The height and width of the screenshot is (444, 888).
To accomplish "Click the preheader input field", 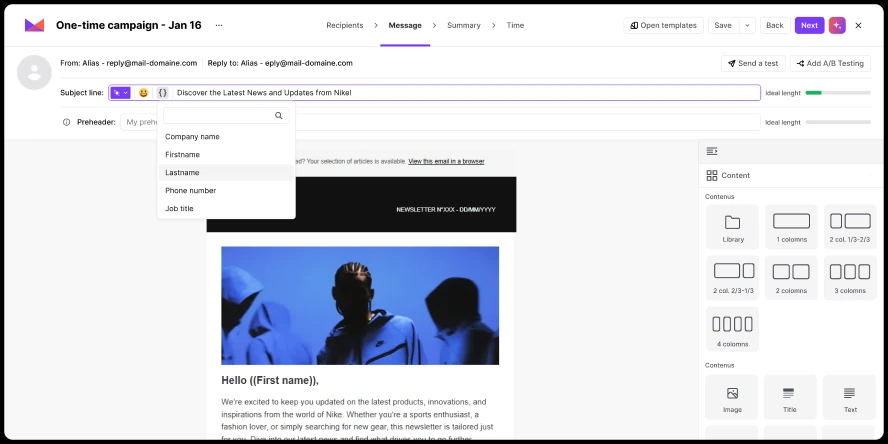I will click(440, 122).
